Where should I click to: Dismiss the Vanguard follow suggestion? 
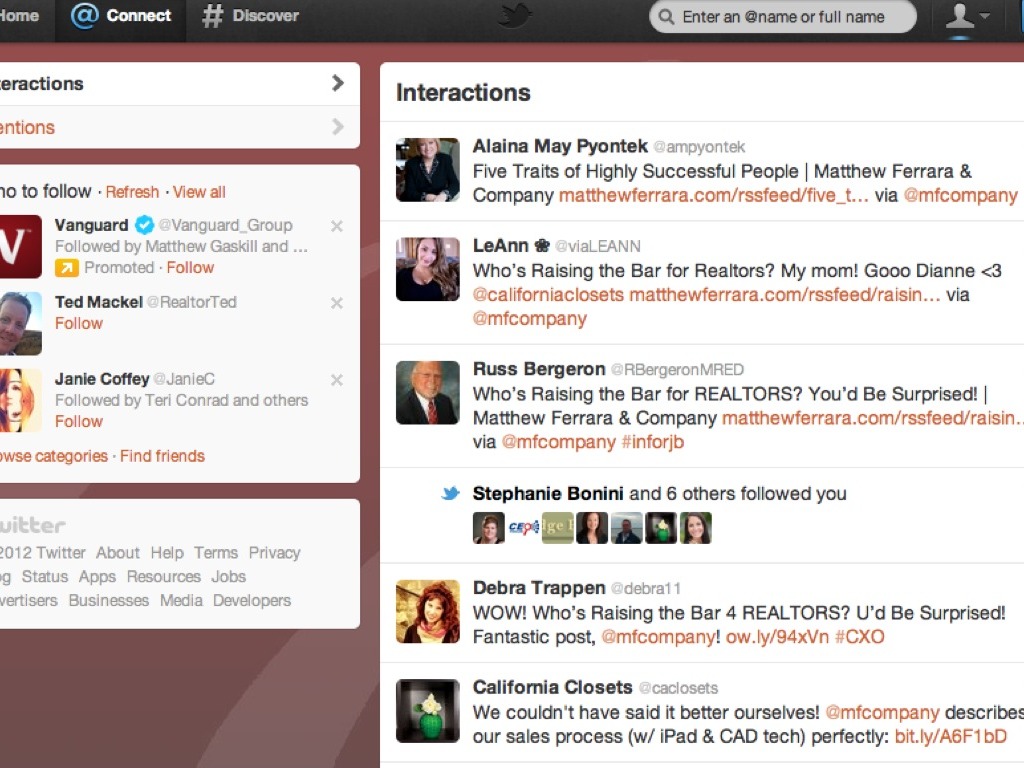pos(337,226)
